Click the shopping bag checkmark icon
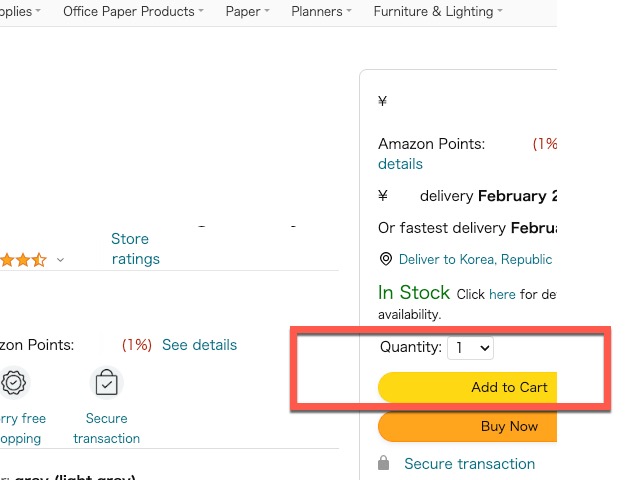This screenshot has width=640, height=480. pos(107,382)
